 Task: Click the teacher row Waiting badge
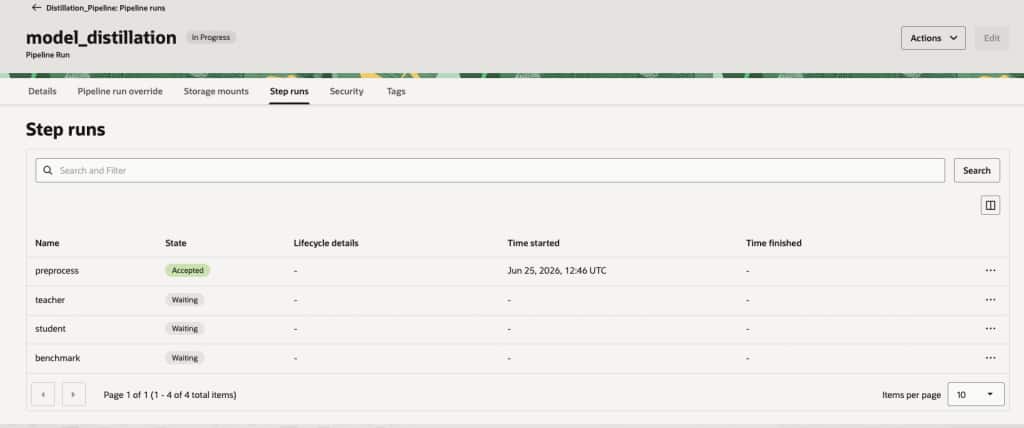(x=185, y=300)
